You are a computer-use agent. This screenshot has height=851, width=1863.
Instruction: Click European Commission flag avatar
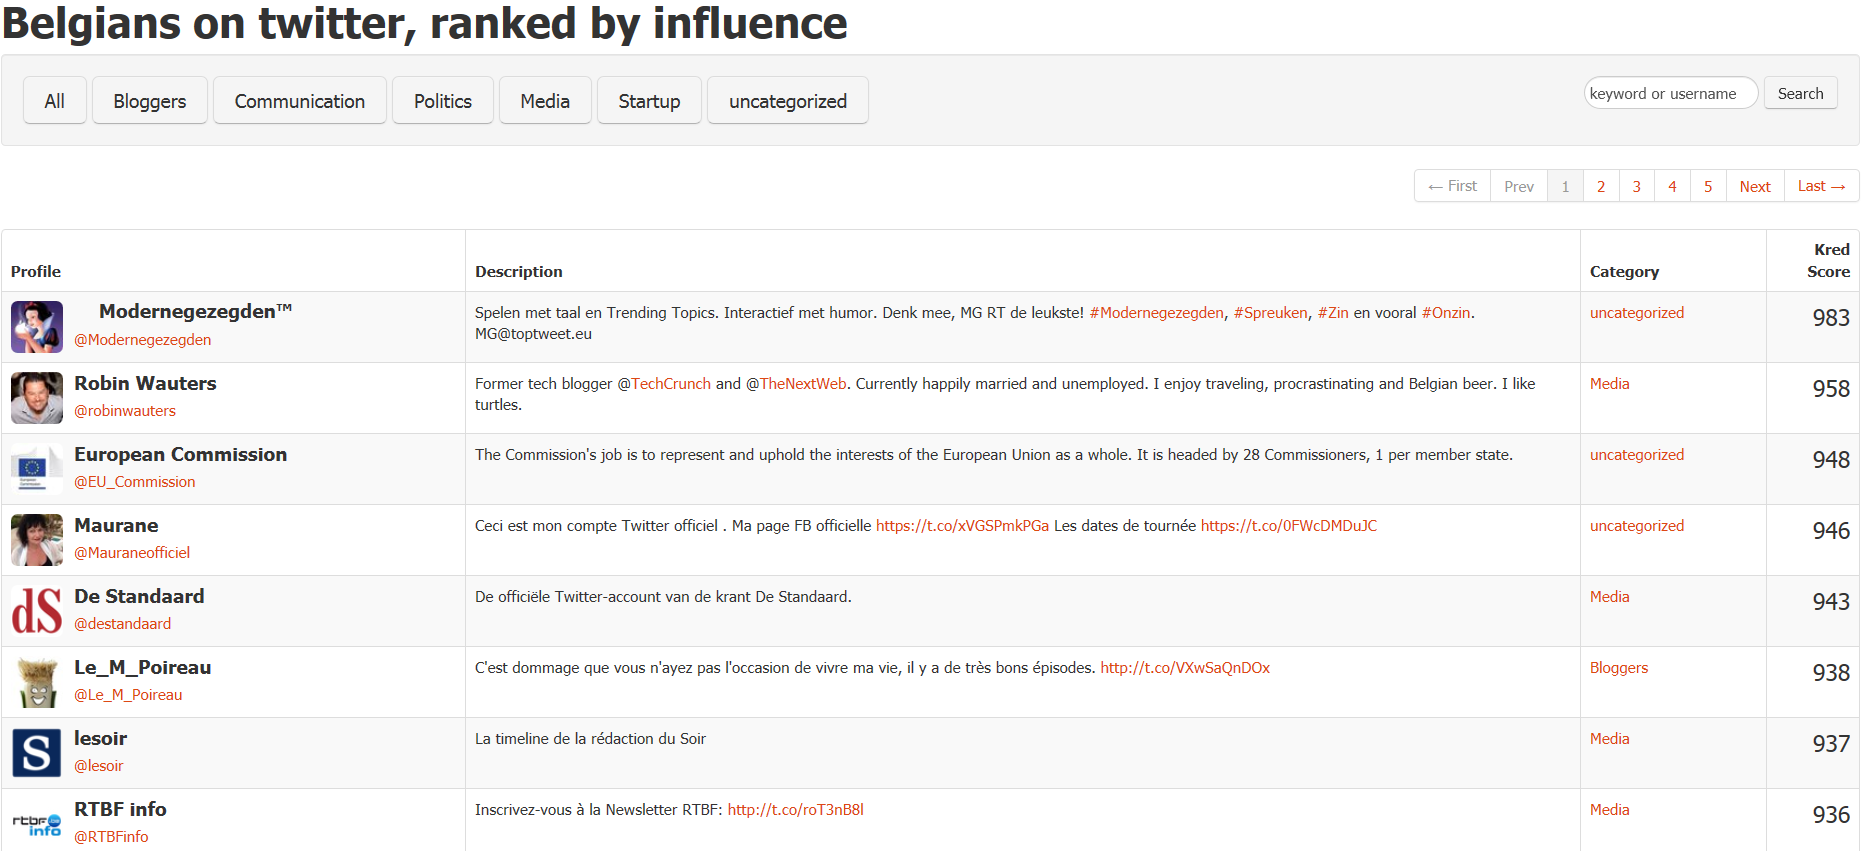click(x=37, y=469)
